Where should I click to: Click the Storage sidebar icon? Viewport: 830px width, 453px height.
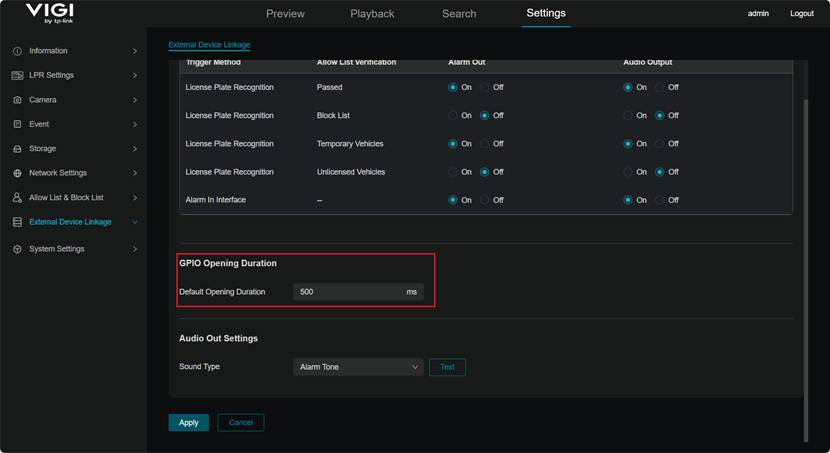point(17,149)
